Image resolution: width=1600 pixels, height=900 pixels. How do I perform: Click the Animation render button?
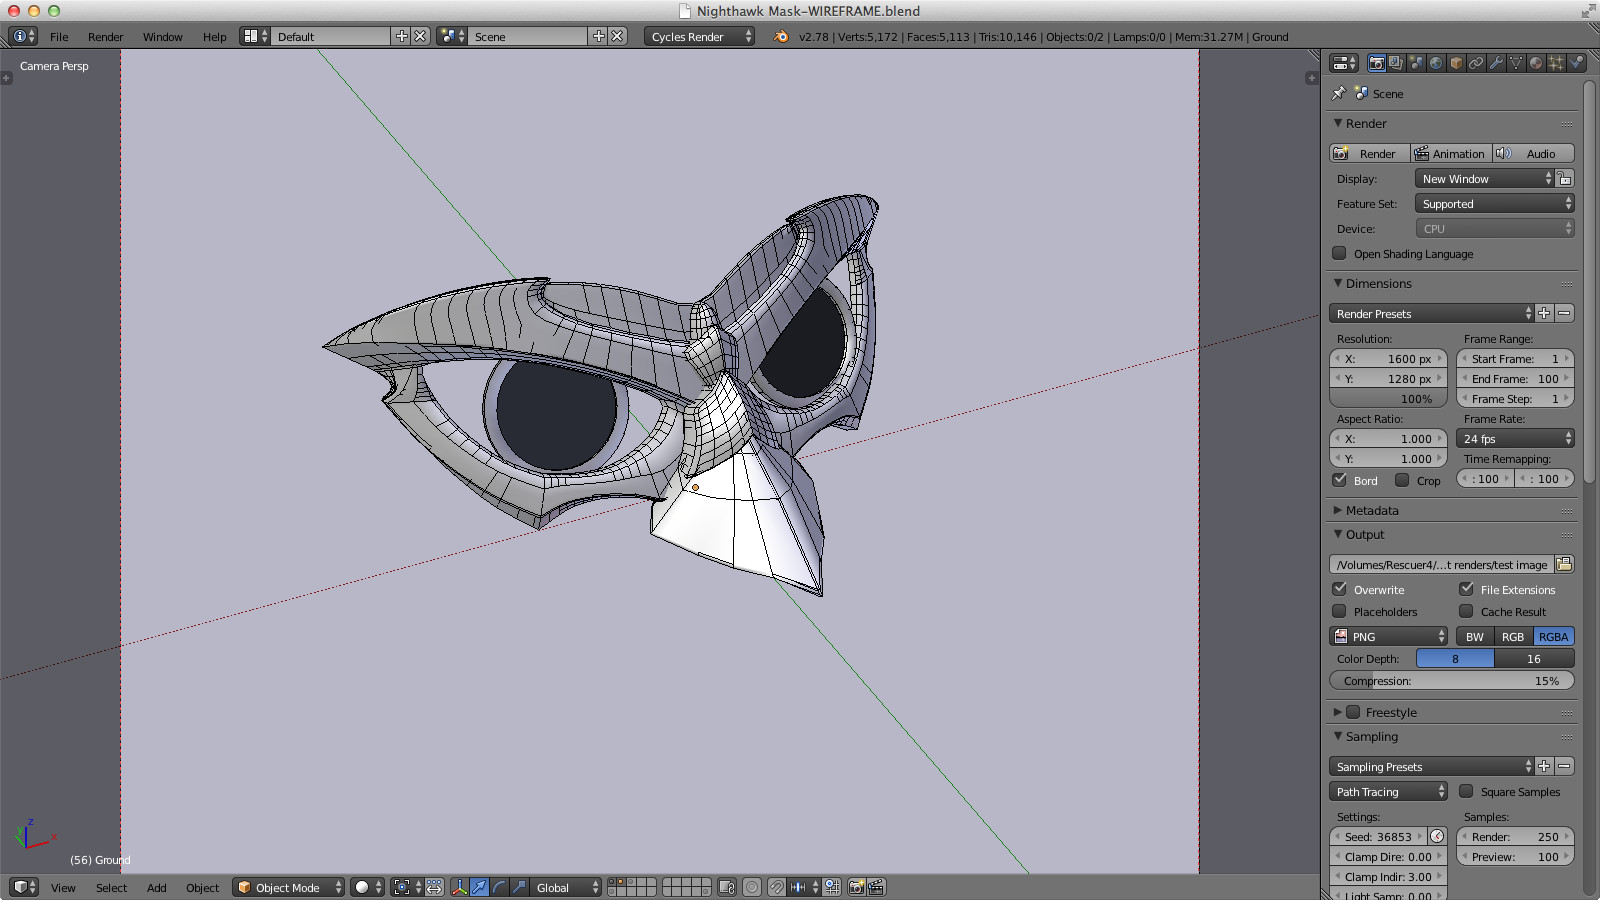(1451, 153)
